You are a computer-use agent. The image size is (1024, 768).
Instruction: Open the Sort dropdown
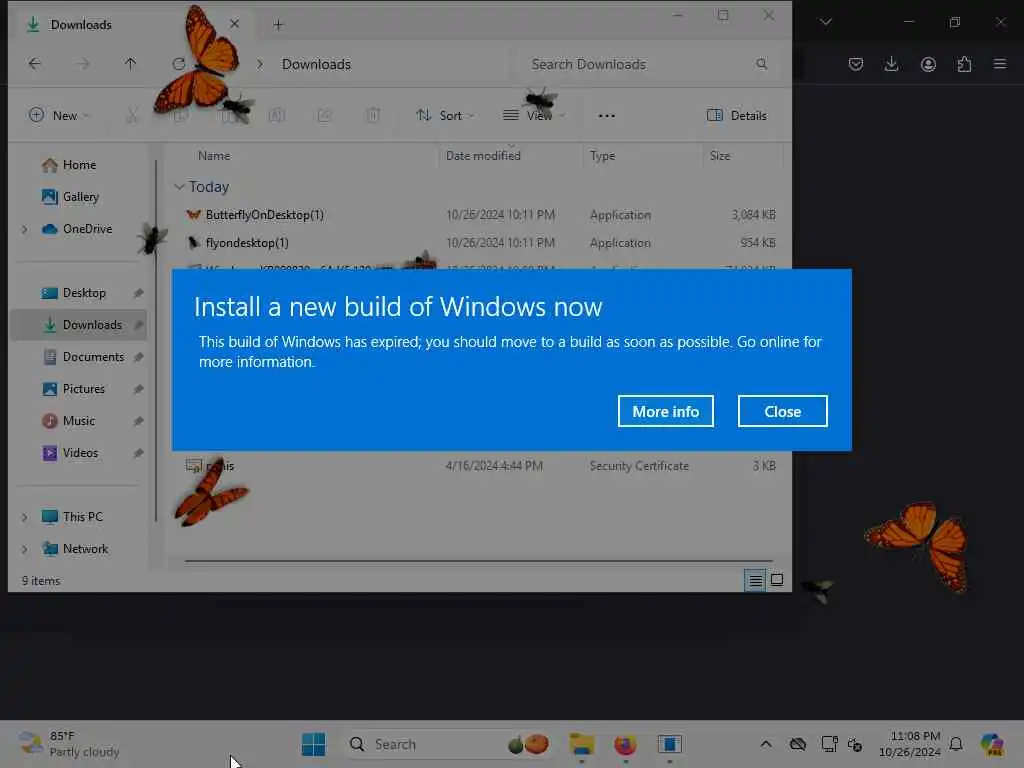445,116
